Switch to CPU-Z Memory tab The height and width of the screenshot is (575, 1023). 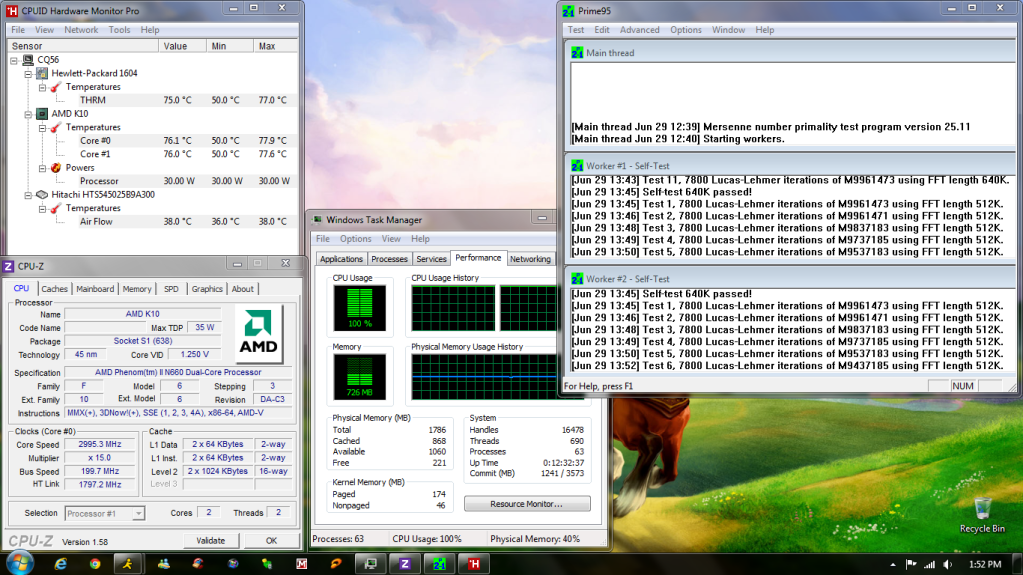[x=136, y=289]
